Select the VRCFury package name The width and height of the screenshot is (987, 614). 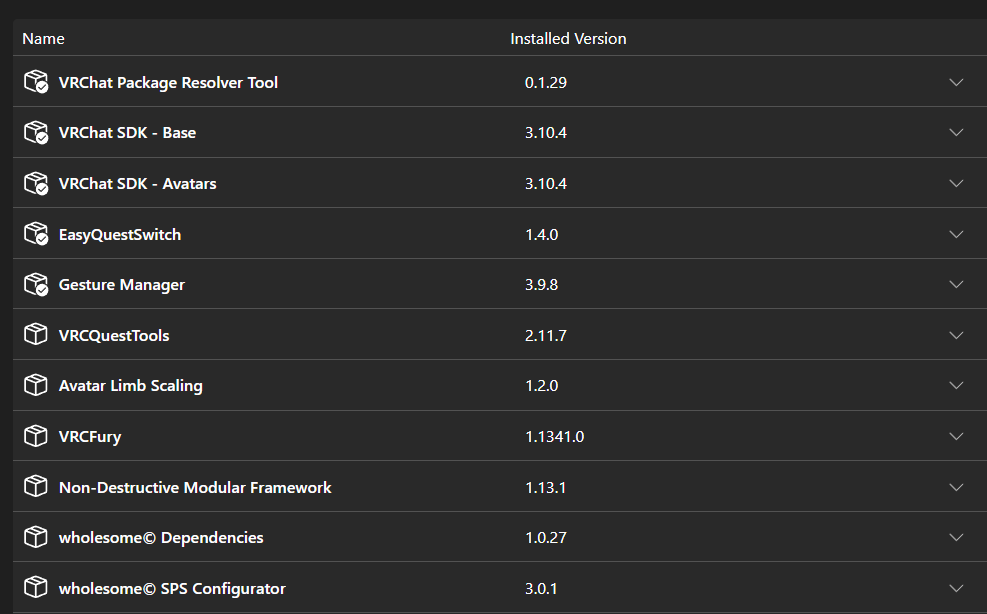(x=90, y=437)
